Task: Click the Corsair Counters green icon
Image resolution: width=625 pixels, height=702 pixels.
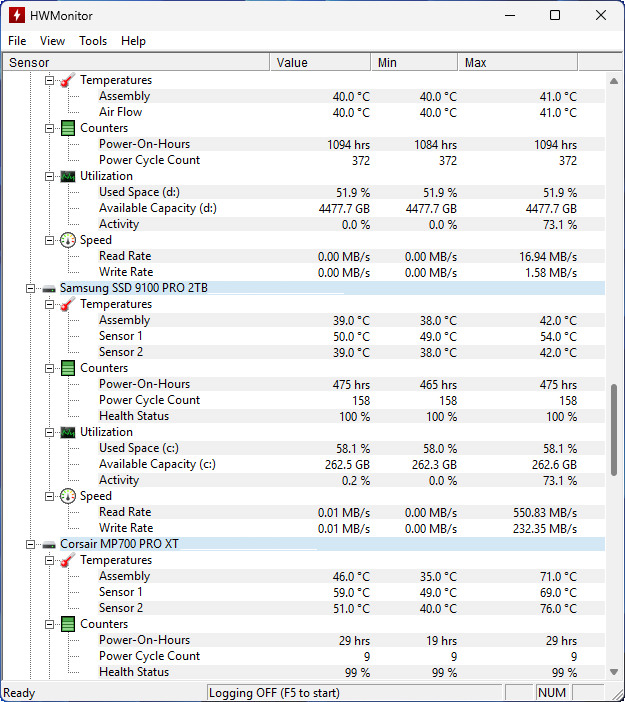Action: [68, 624]
